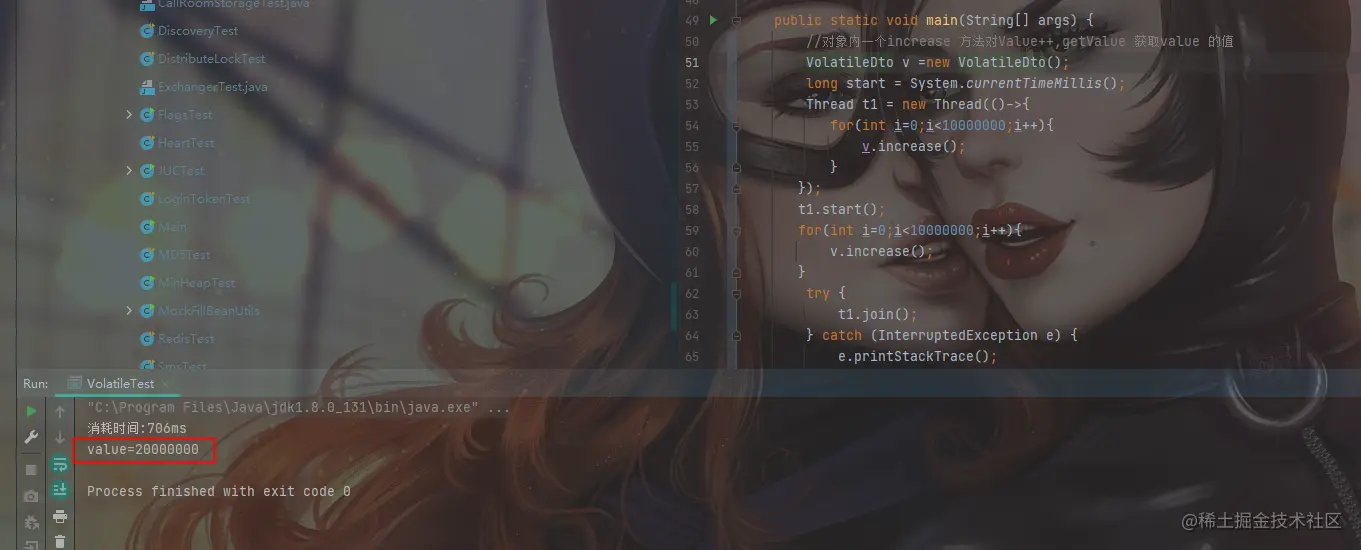Image resolution: width=1361 pixels, height=550 pixels.
Task: Click 'e.printStackTrace();' on line 65
Action: [x=918, y=356]
